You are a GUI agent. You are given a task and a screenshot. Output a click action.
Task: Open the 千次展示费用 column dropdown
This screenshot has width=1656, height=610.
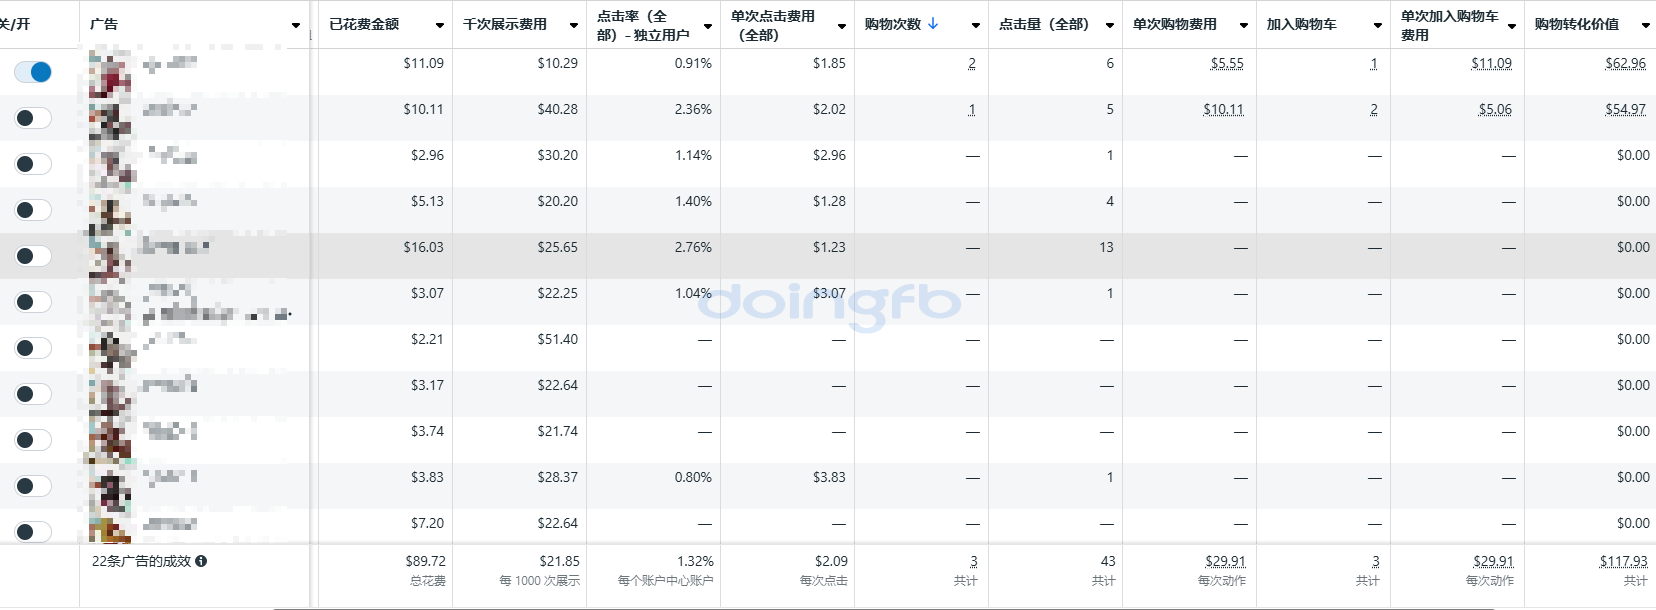(x=574, y=25)
